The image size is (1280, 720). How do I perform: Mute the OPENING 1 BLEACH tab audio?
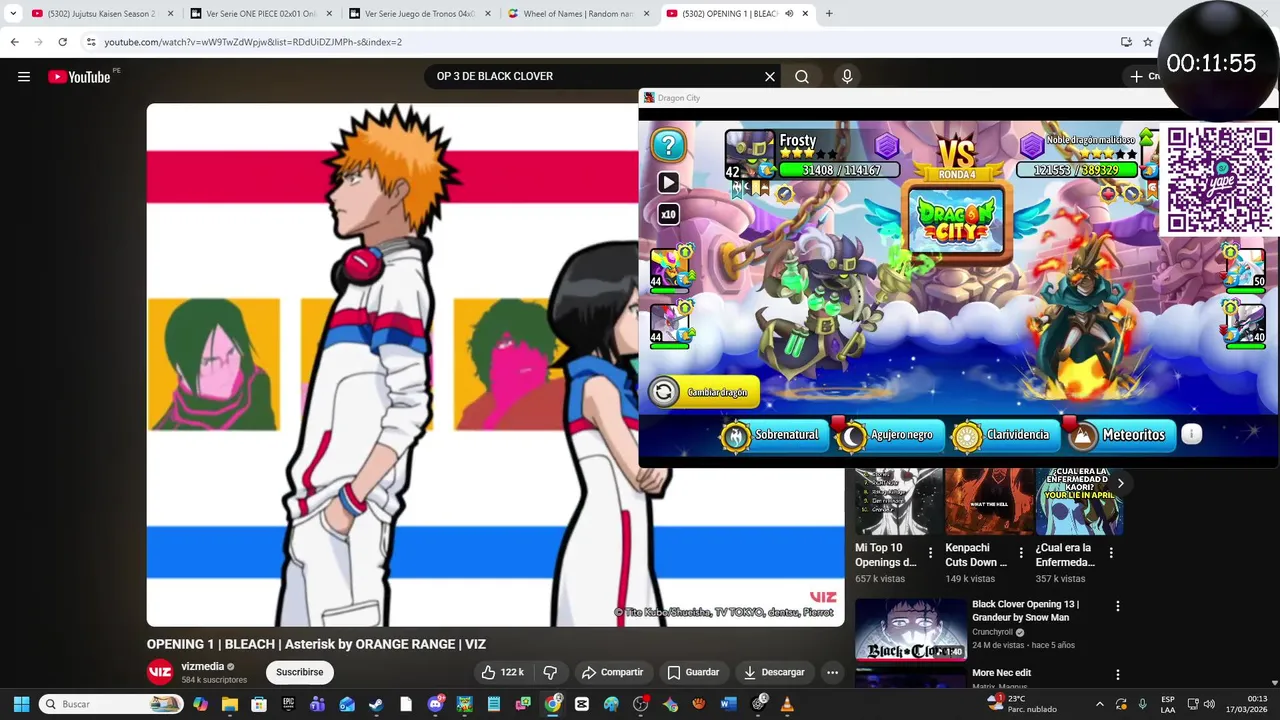pos(789,14)
